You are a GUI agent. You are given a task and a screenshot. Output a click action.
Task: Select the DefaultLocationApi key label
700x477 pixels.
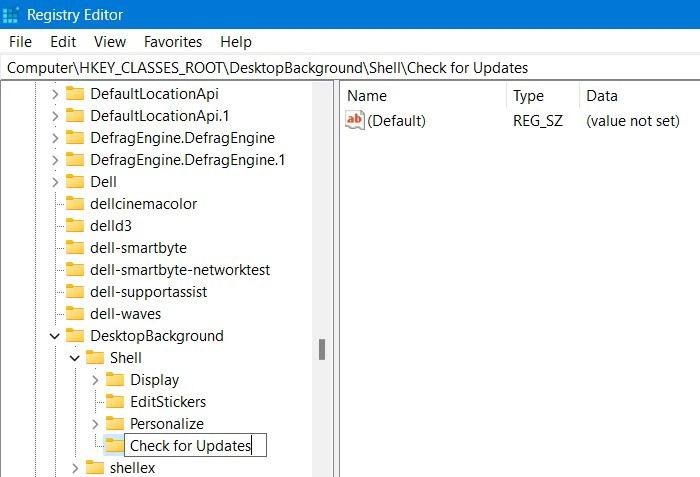tap(154, 94)
